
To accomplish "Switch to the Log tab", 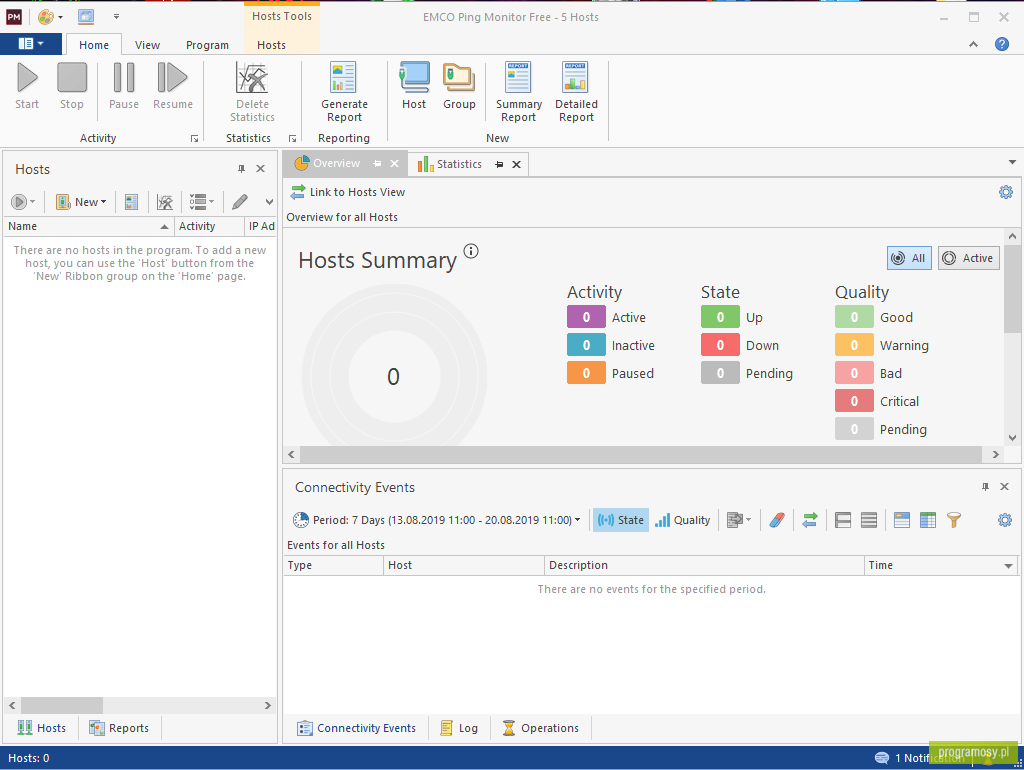I will click(x=459, y=728).
